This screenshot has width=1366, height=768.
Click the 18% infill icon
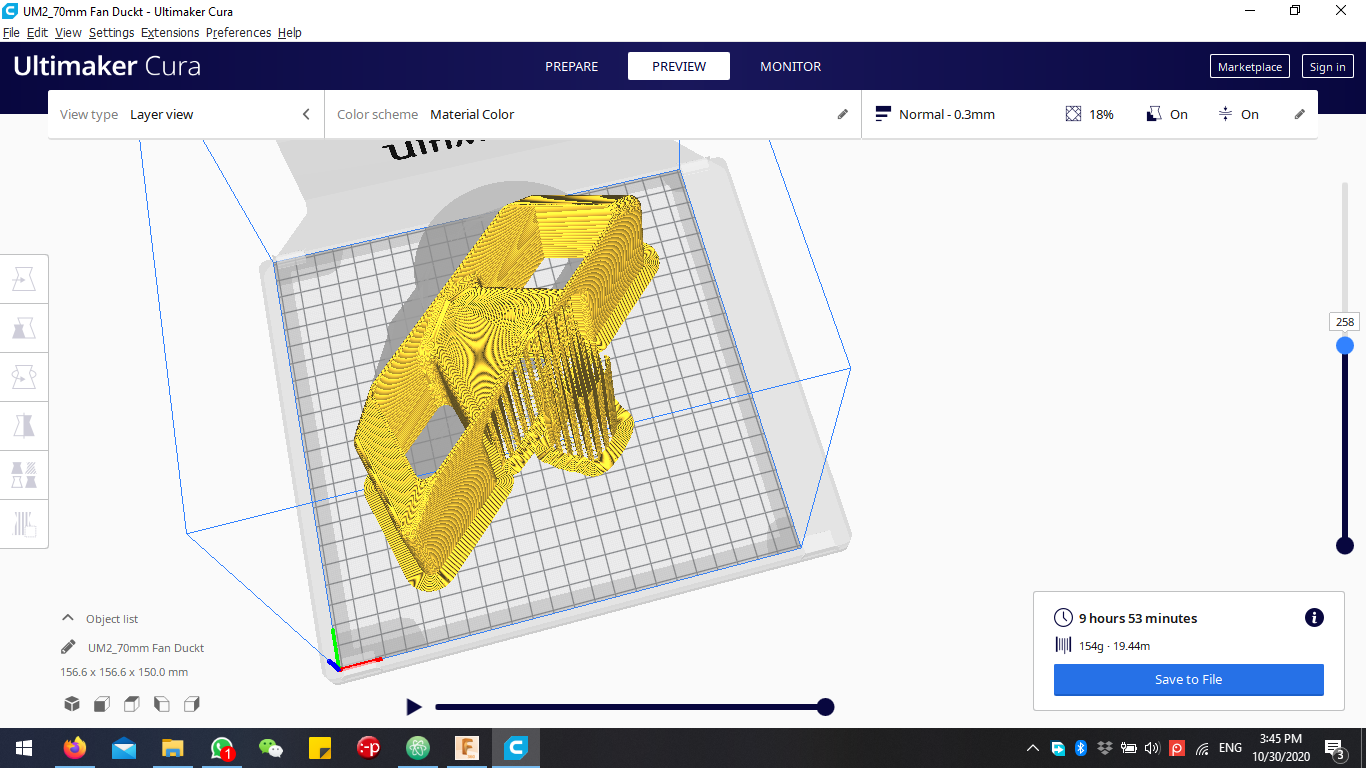pos(1073,114)
